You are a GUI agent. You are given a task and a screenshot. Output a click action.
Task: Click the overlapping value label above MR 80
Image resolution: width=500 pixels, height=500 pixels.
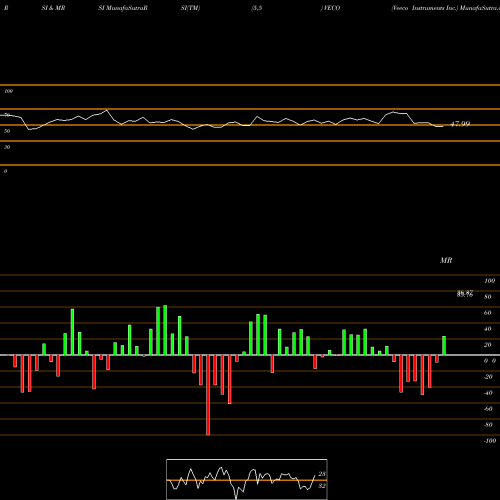coord(465,294)
